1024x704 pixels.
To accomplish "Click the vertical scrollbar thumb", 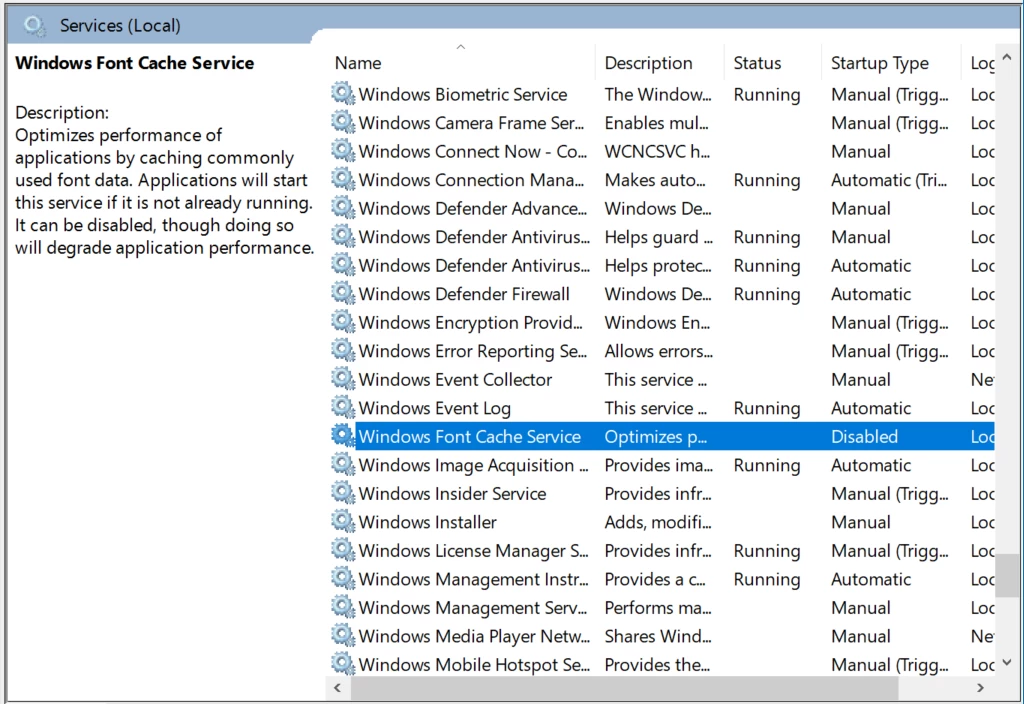I will tap(1007, 575).
